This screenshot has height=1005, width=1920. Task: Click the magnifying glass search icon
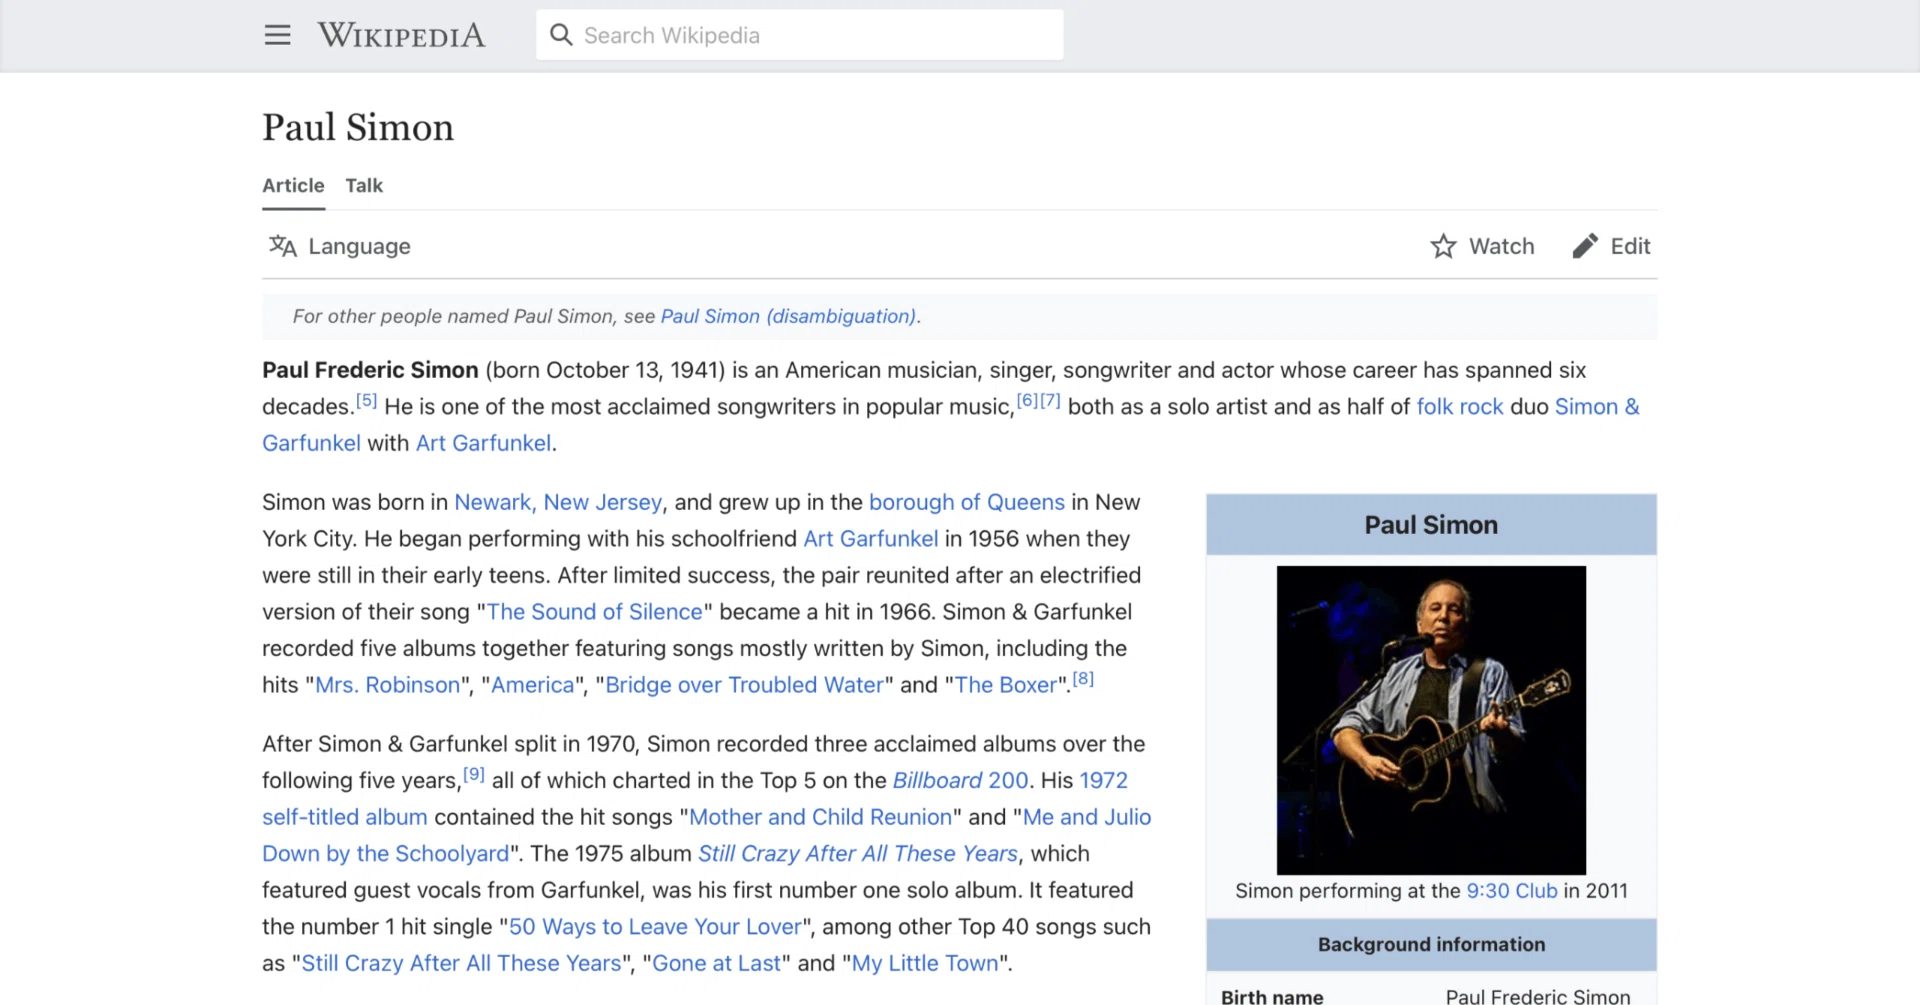[x=561, y=35]
